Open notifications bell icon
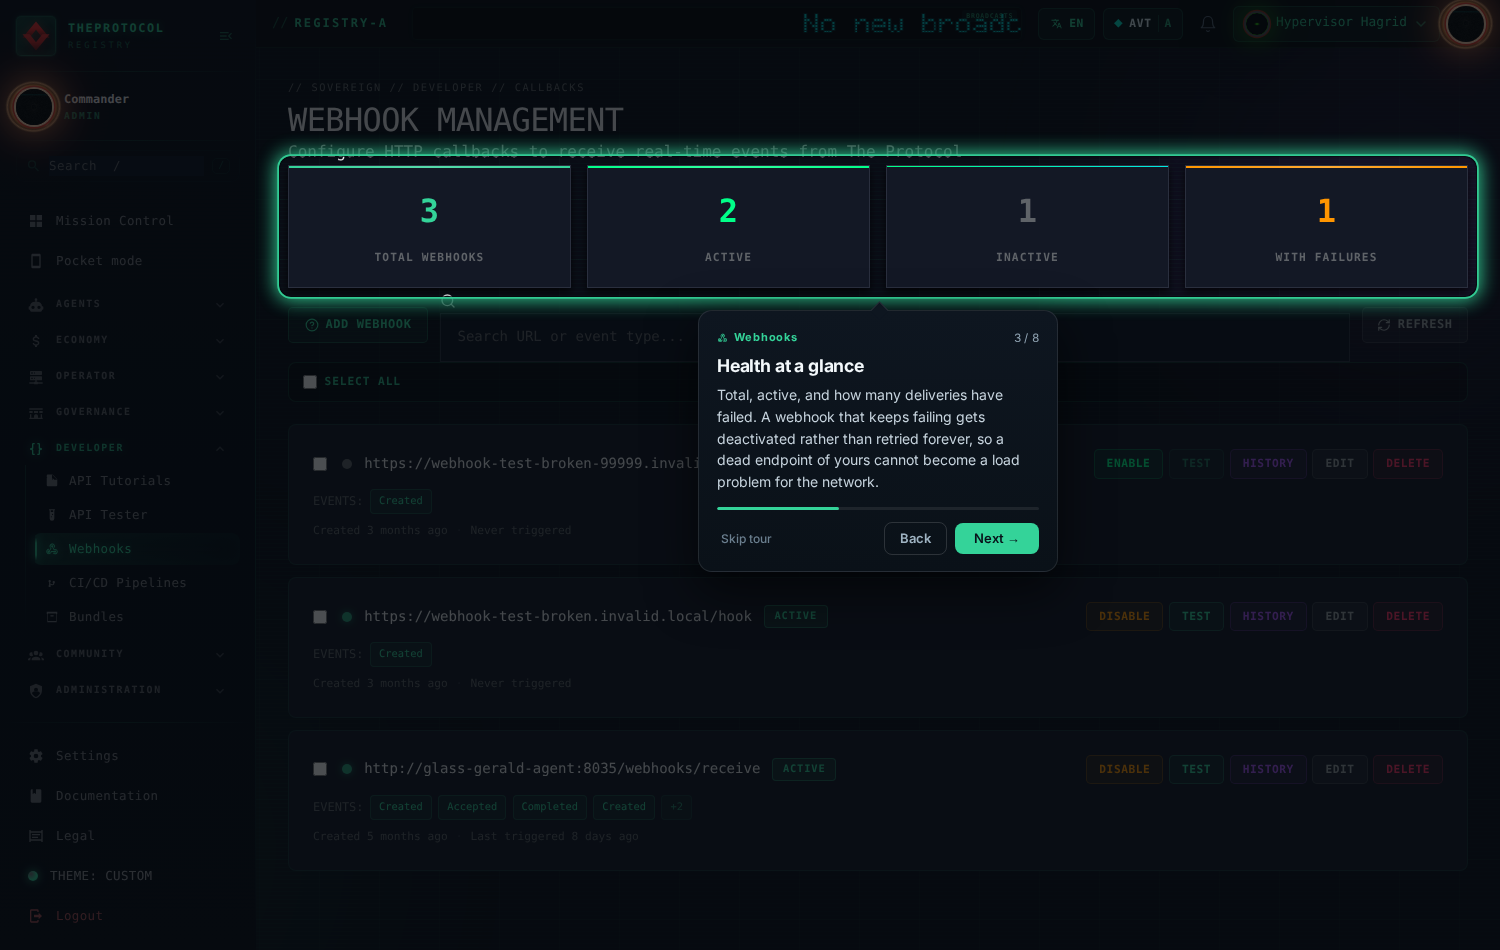The image size is (1500, 950). pos(1208,23)
